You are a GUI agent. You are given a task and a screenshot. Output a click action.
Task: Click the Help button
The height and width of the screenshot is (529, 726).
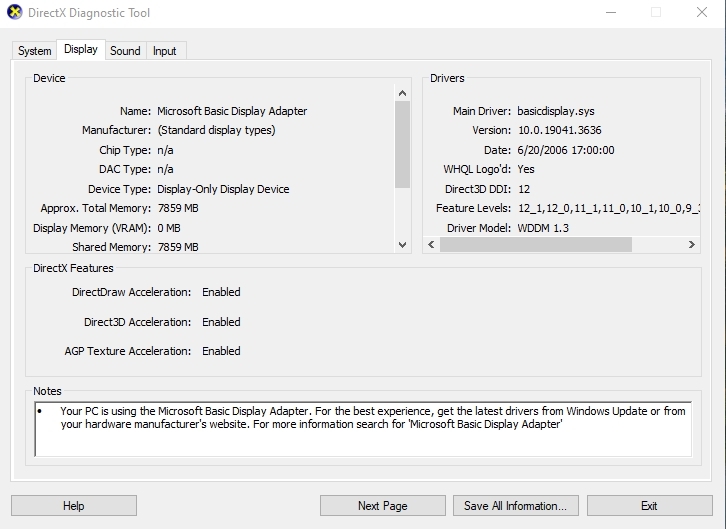pyautogui.click(x=74, y=505)
